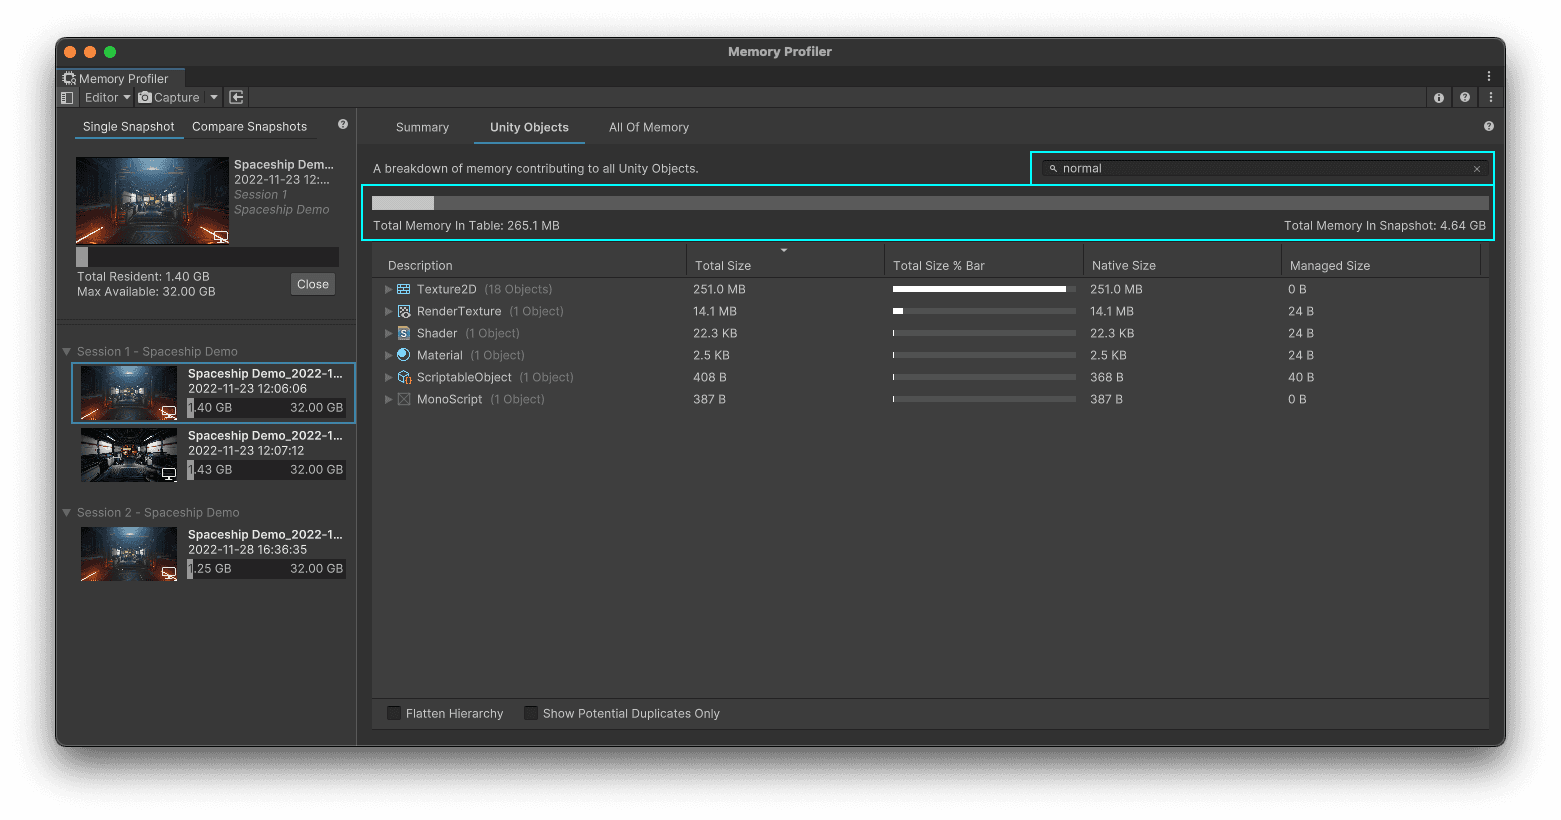Close the open snapshot with Close button

pyautogui.click(x=313, y=284)
